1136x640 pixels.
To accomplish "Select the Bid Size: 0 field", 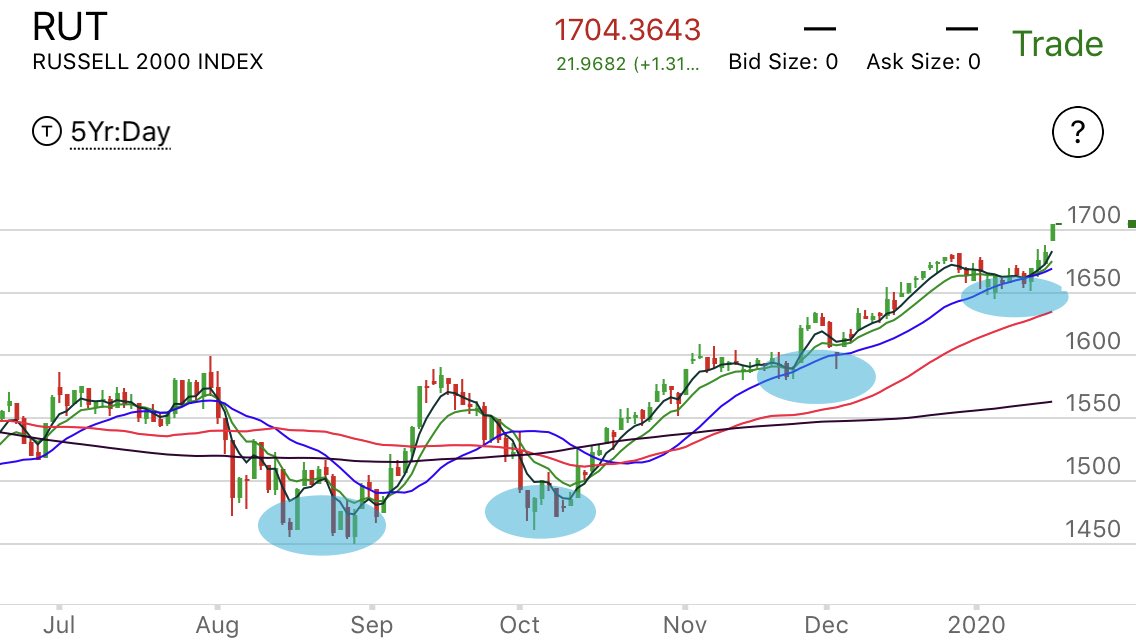I will click(783, 62).
